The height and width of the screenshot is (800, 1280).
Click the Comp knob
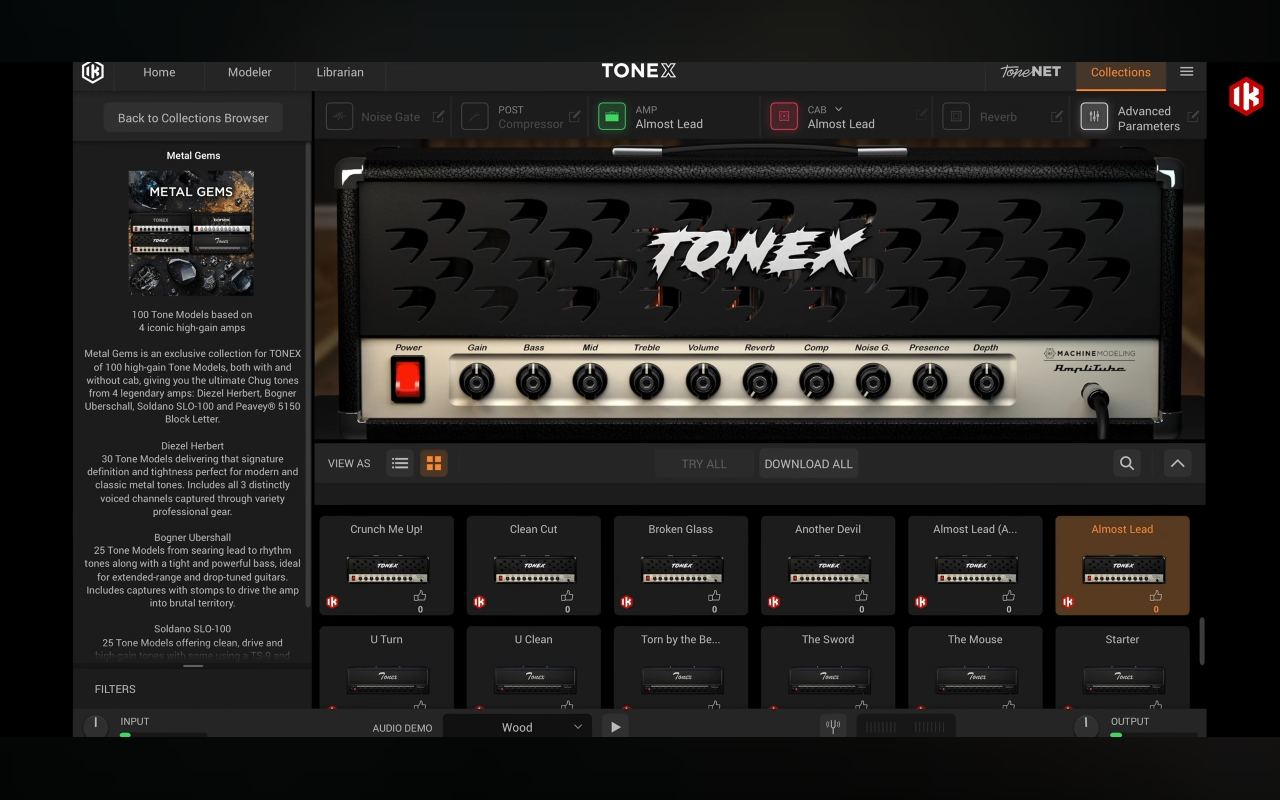(x=816, y=380)
